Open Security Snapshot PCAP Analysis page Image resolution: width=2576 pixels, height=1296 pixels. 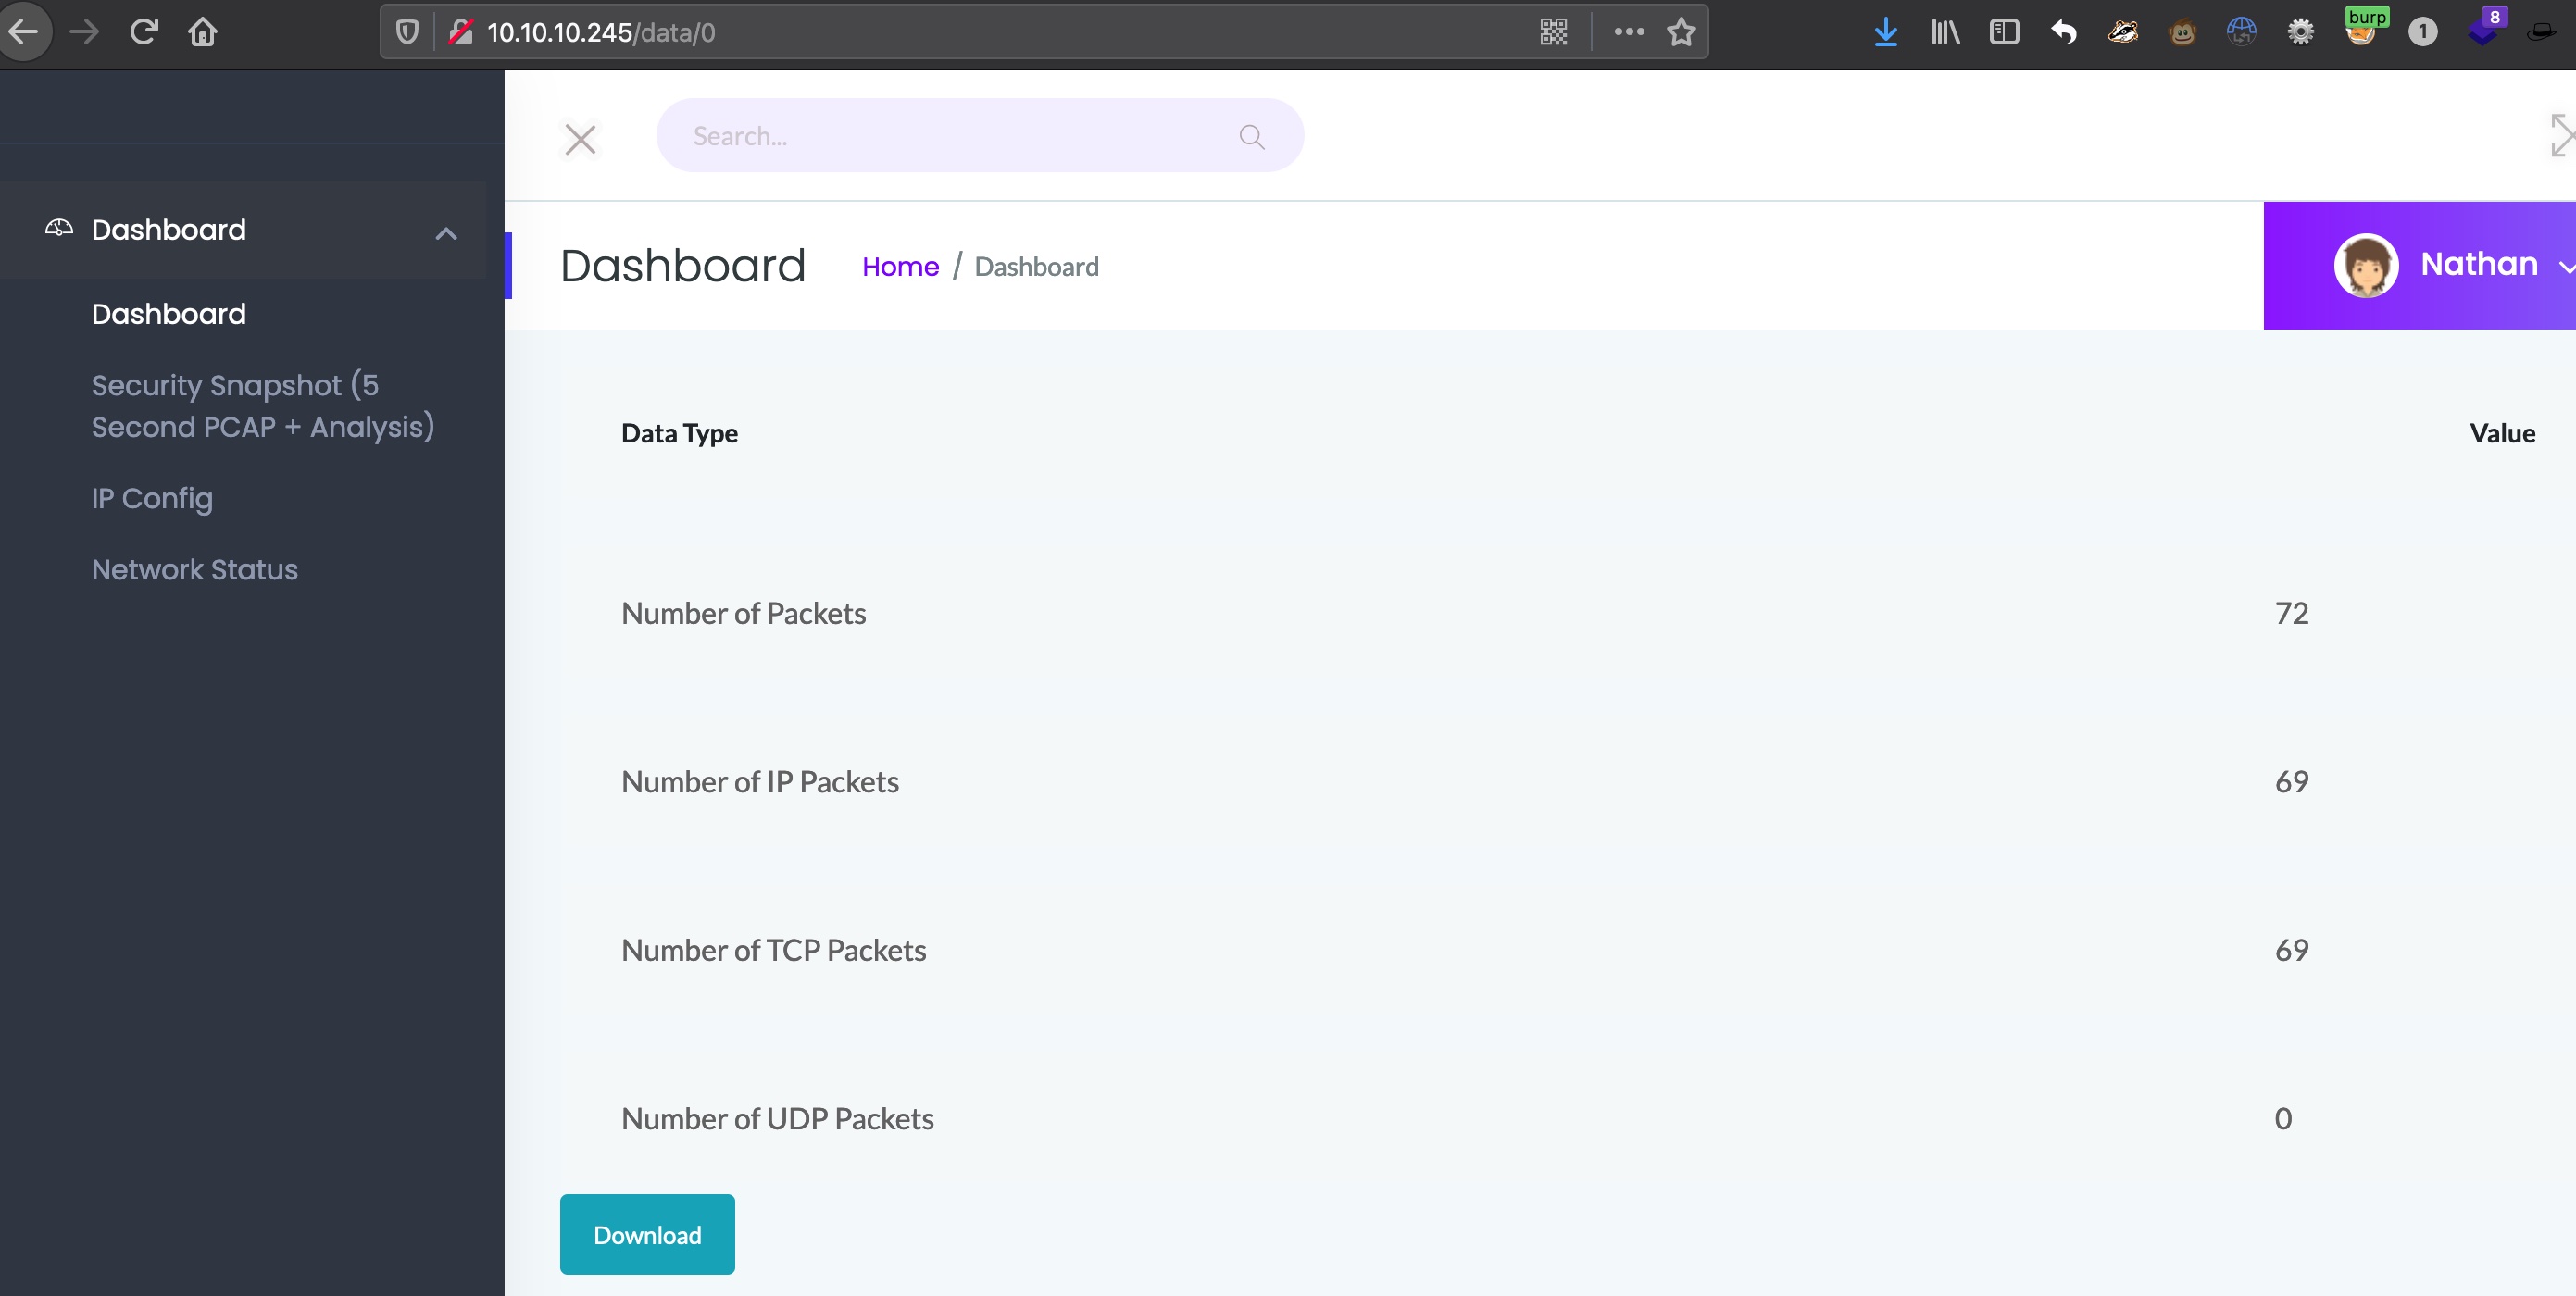tap(262, 406)
